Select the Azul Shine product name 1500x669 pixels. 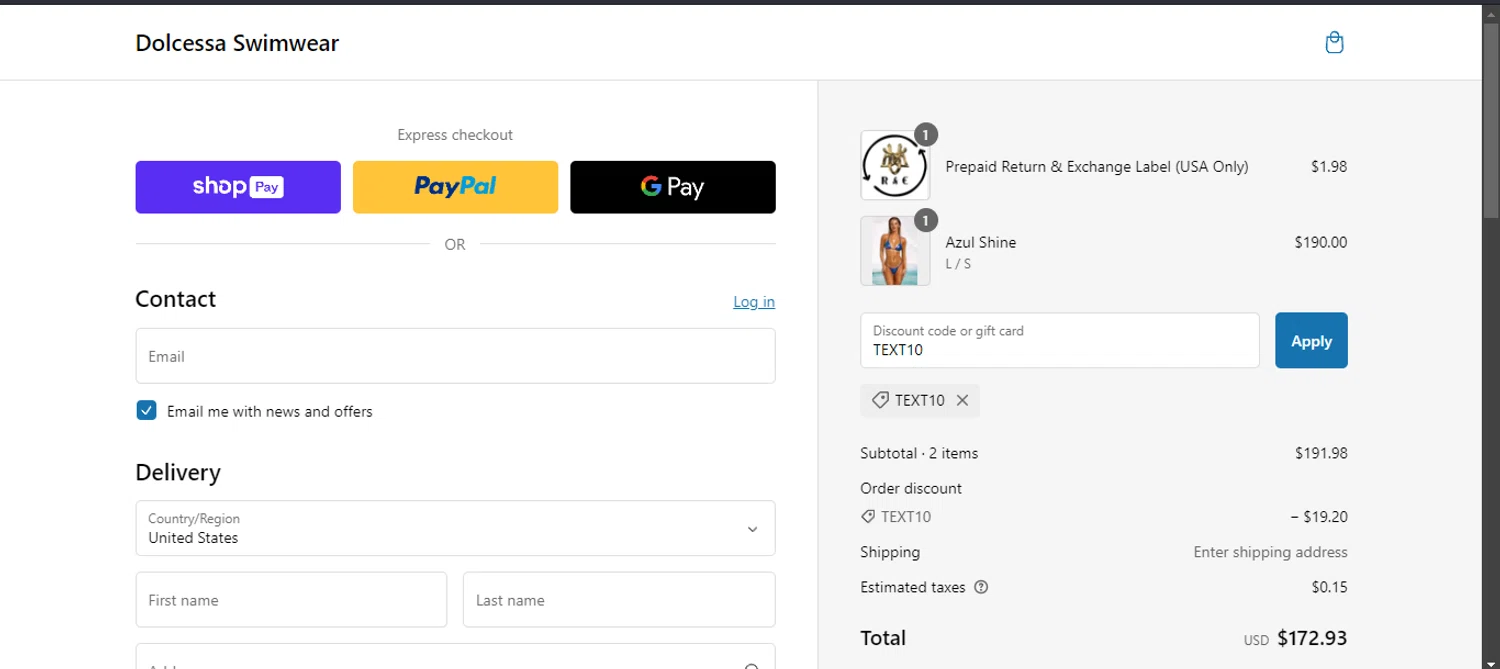981,242
